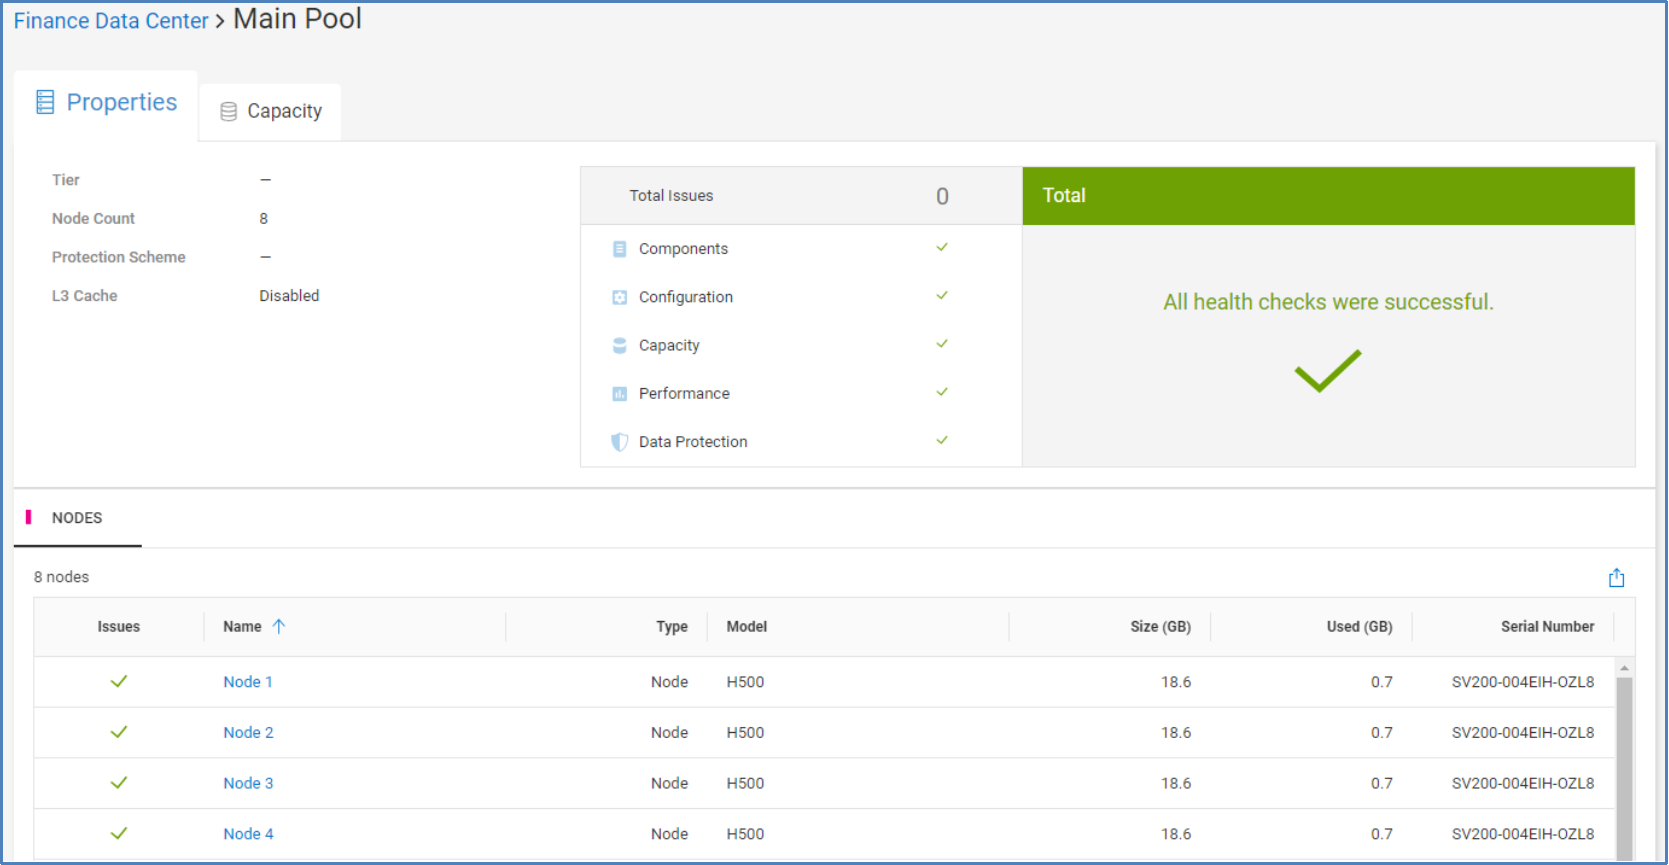
Task: Click the Performance status checkmark
Action: (942, 391)
